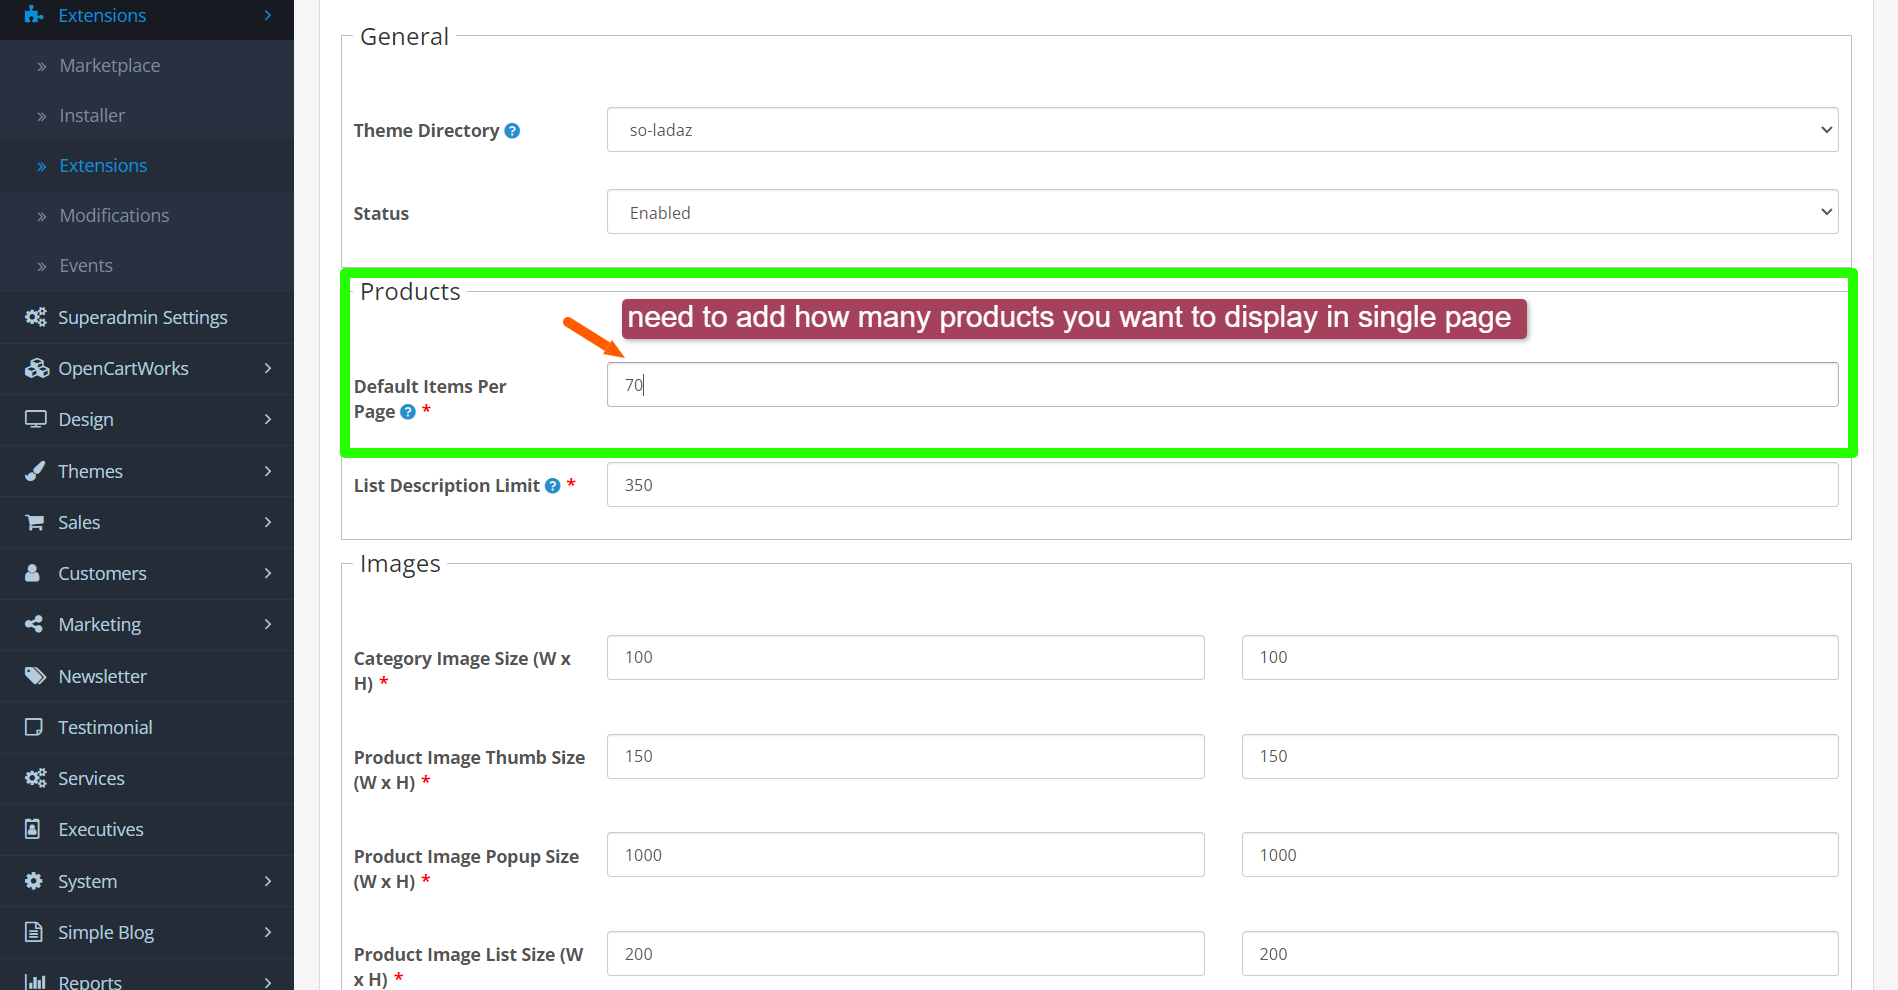Click the Product Image Thumb Size height field
The width and height of the screenshot is (1898, 990).
[1540, 756]
